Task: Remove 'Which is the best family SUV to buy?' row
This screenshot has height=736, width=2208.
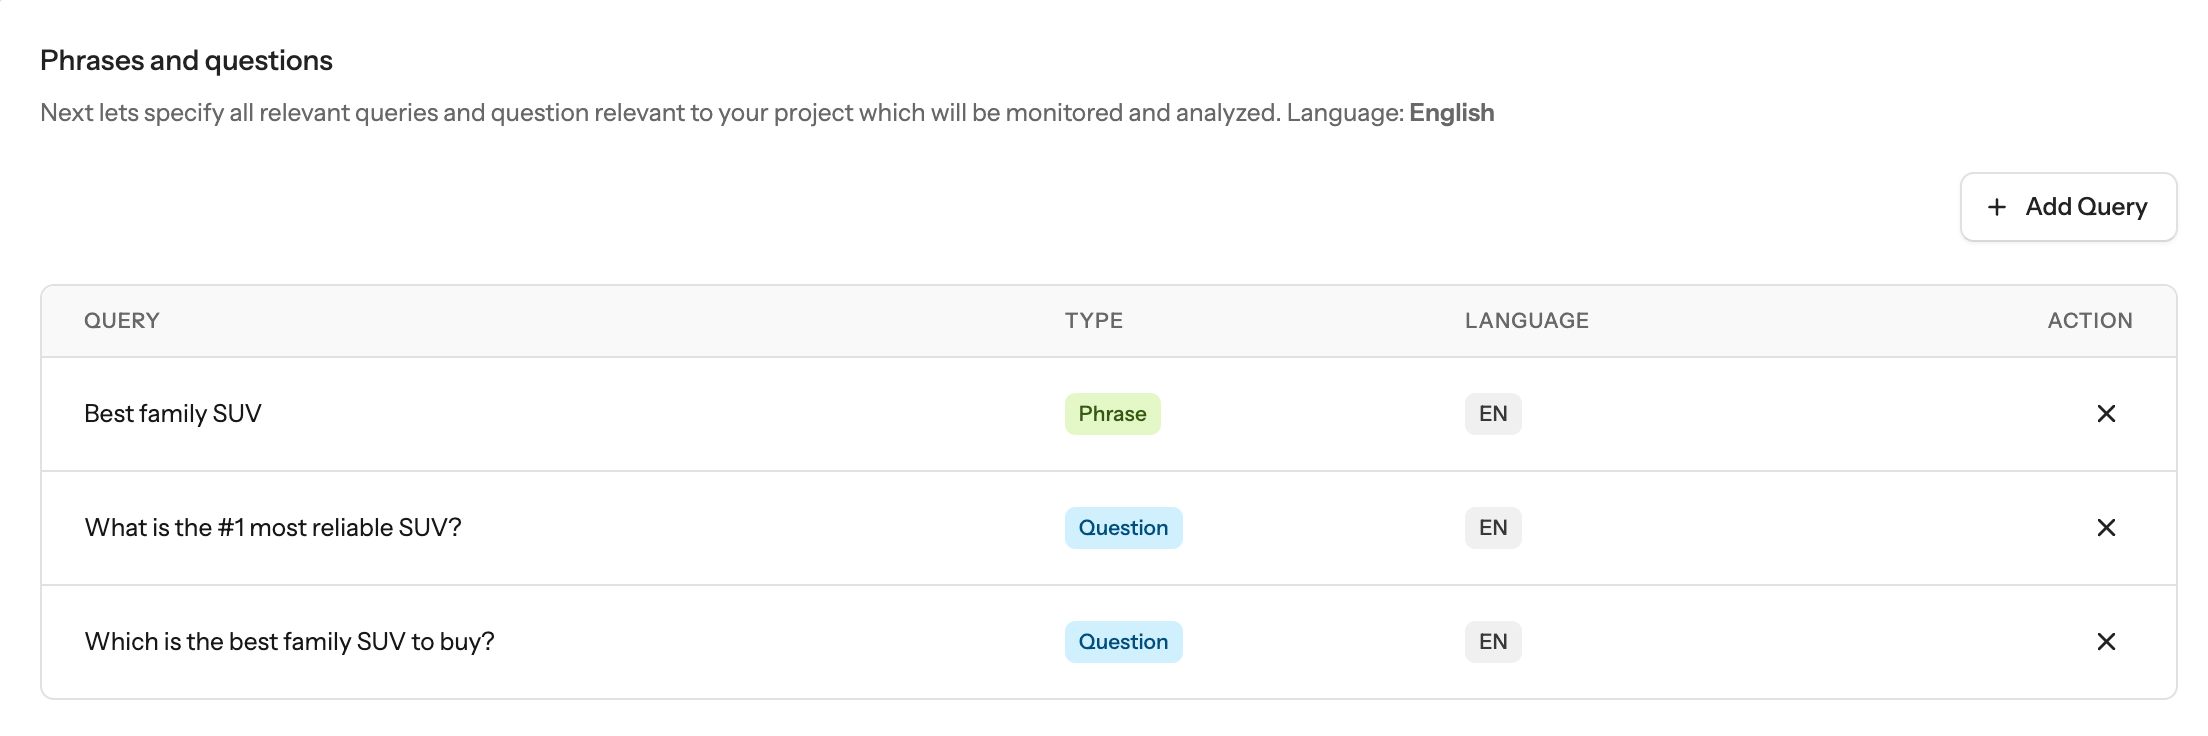Action: tap(2105, 642)
